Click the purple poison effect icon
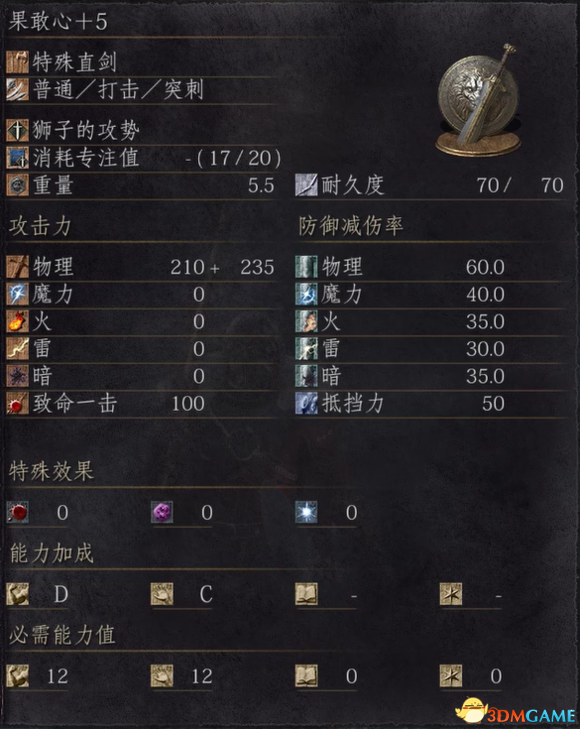Screen dimensions: 580x729 (162, 512)
